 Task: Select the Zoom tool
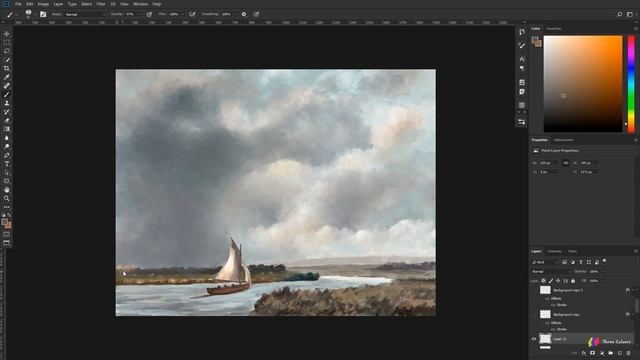7,198
